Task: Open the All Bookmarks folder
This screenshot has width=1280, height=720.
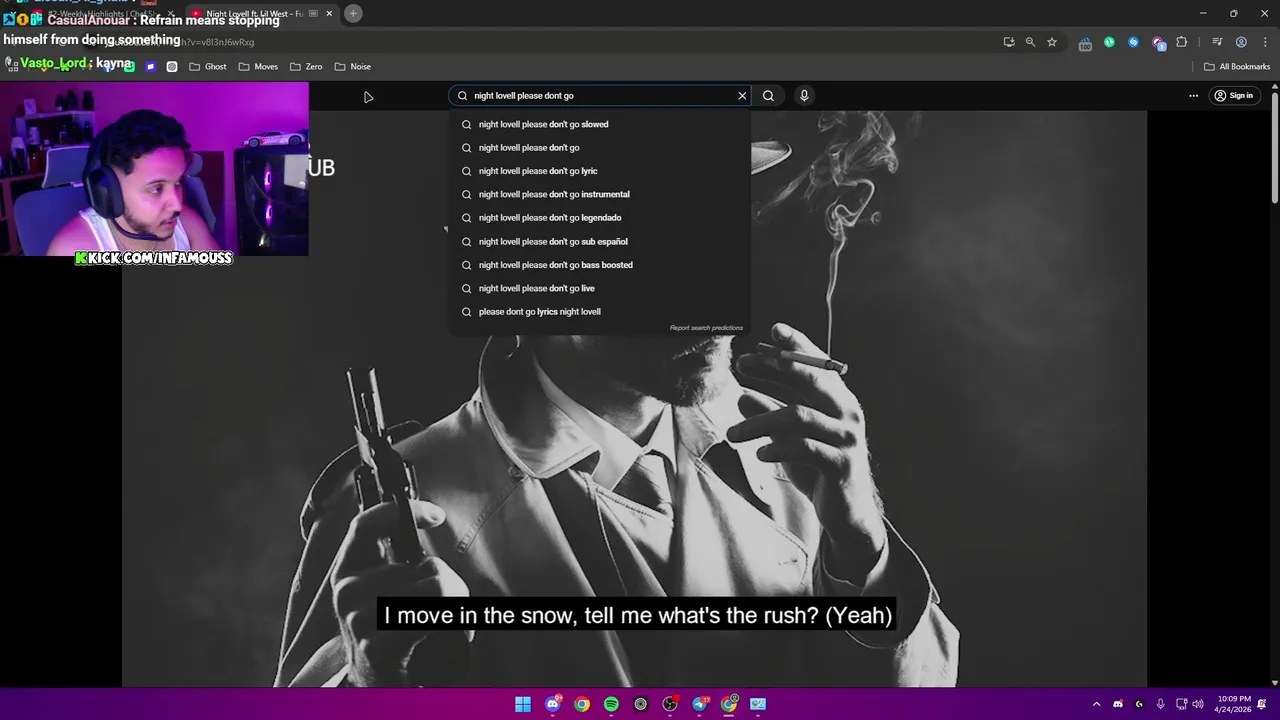Action: point(1237,67)
